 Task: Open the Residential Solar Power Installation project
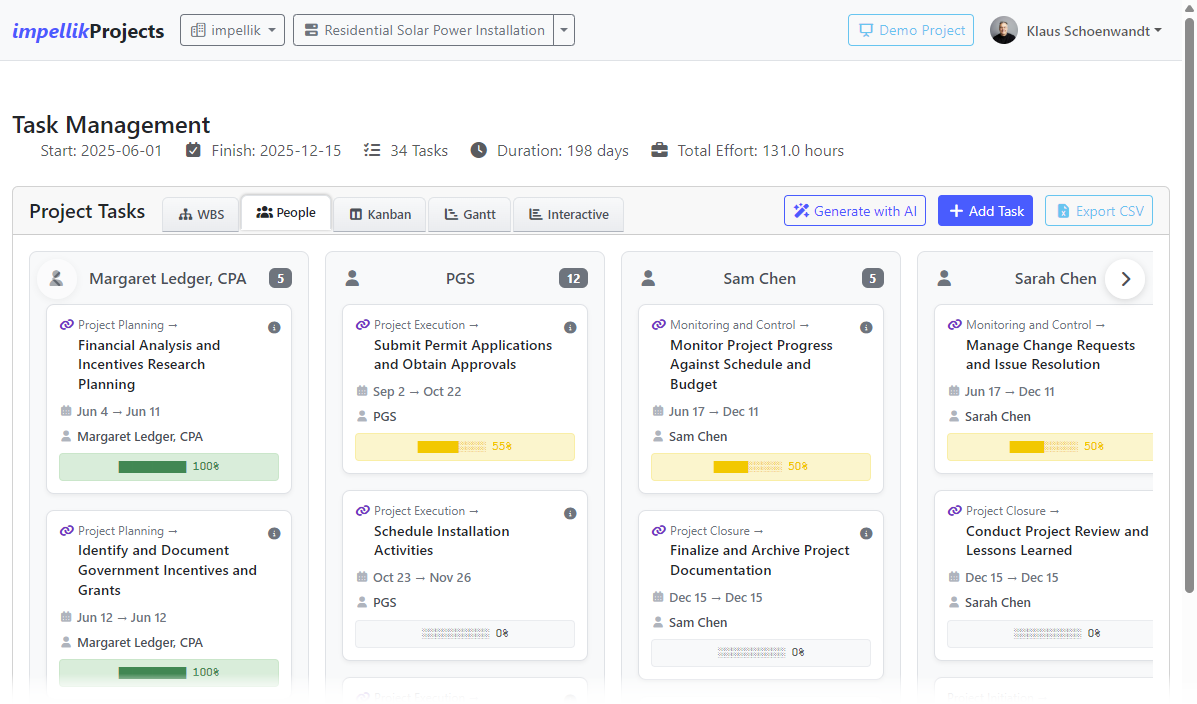point(424,31)
